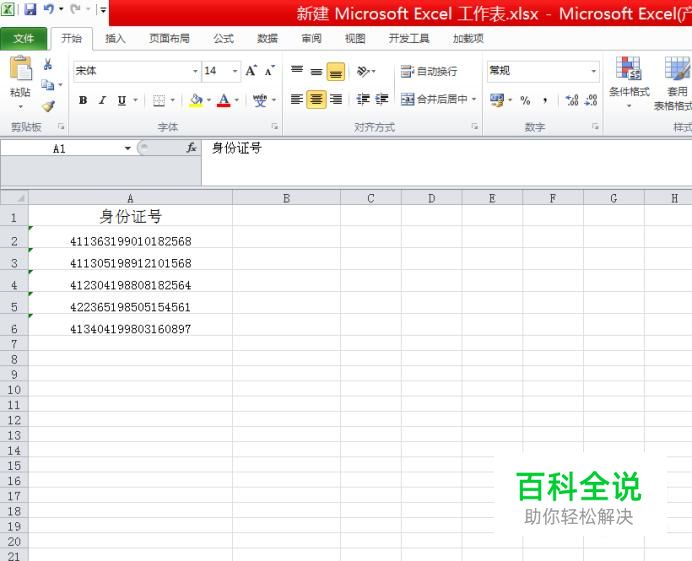Switch to the 审阅 ribbon tab
This screenshot has height=561, width=692.
point(312,39)
